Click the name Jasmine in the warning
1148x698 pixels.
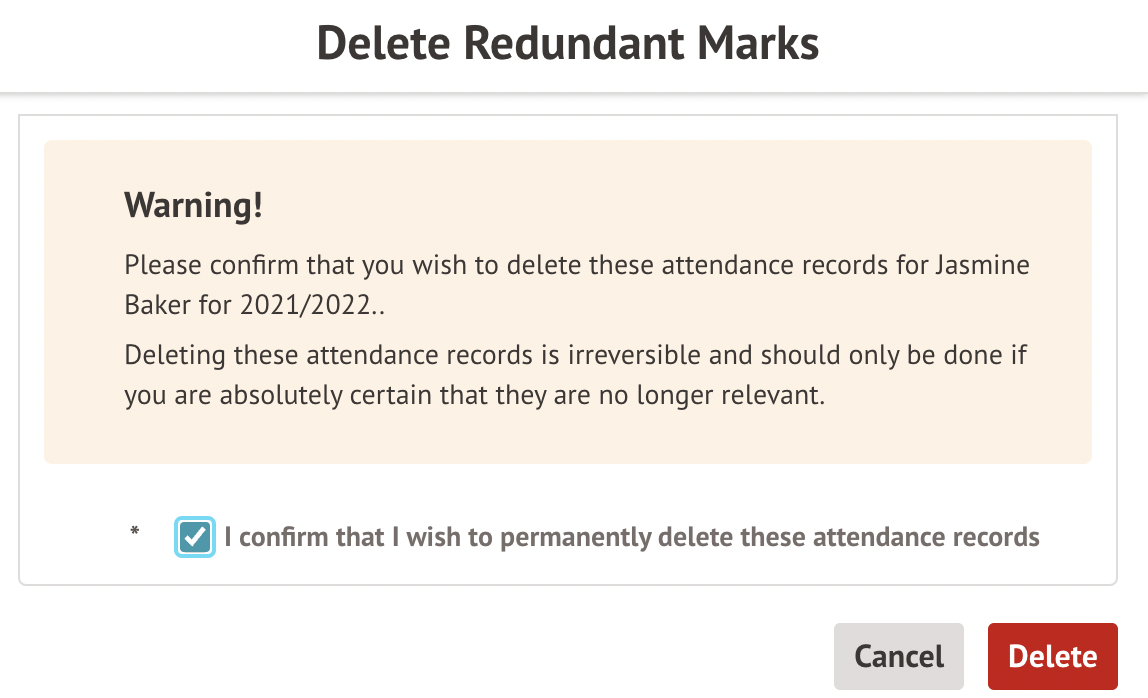[x=982, y=266]
